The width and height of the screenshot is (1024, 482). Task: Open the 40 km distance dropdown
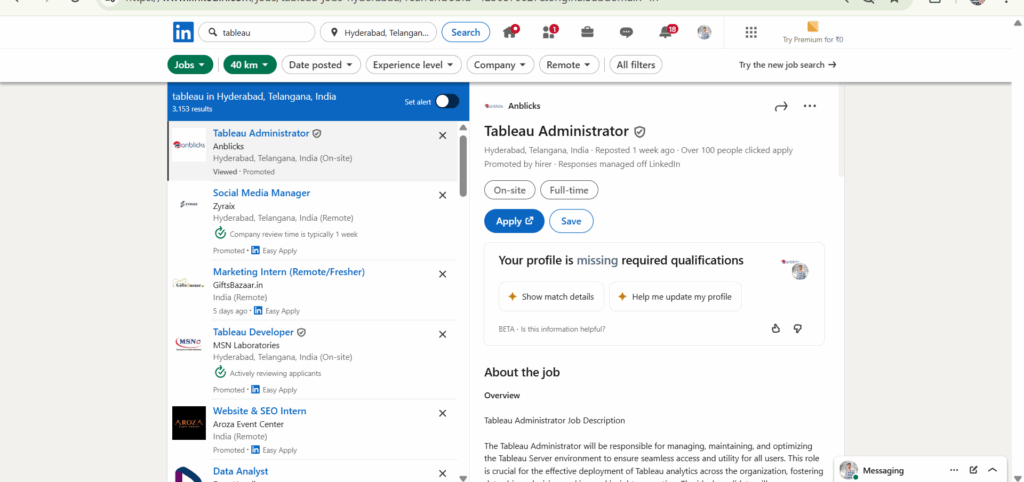(x=250, y=65)
